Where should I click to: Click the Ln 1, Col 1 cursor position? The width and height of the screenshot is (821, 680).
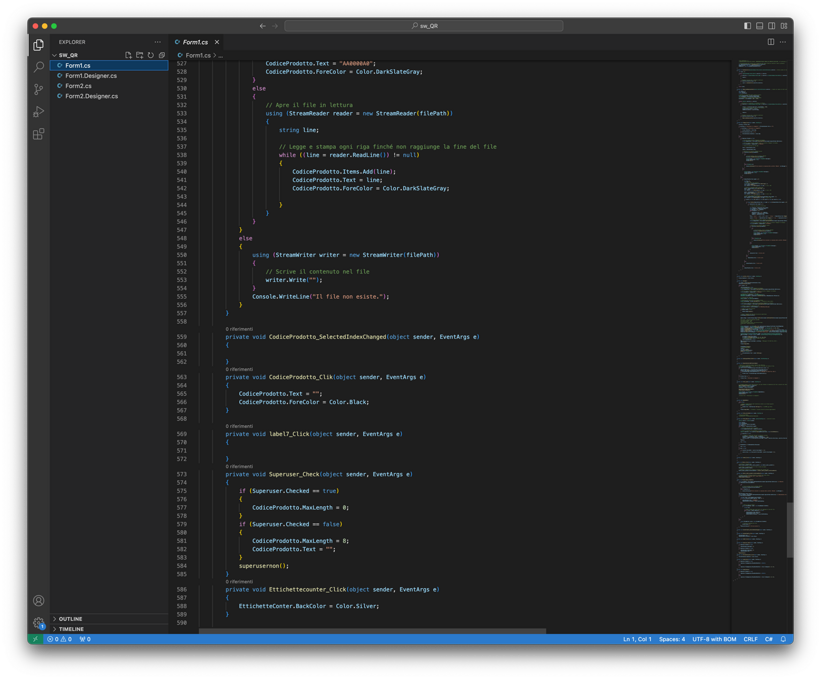pos(637,639)
